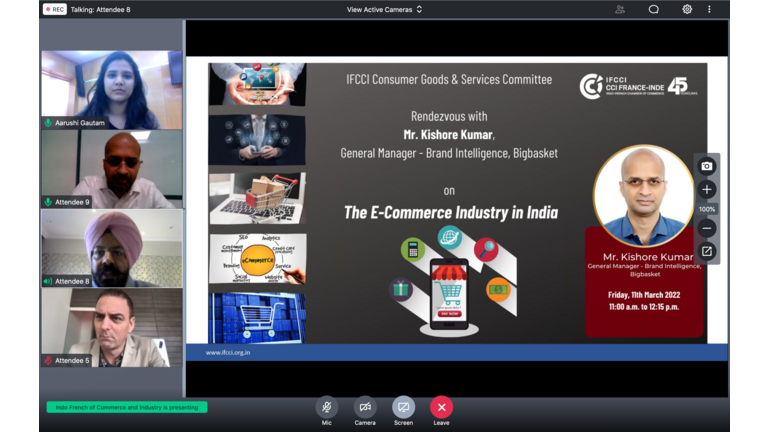
Task: Open the three-dot more options menu
Action: click(x=710, y=9)
